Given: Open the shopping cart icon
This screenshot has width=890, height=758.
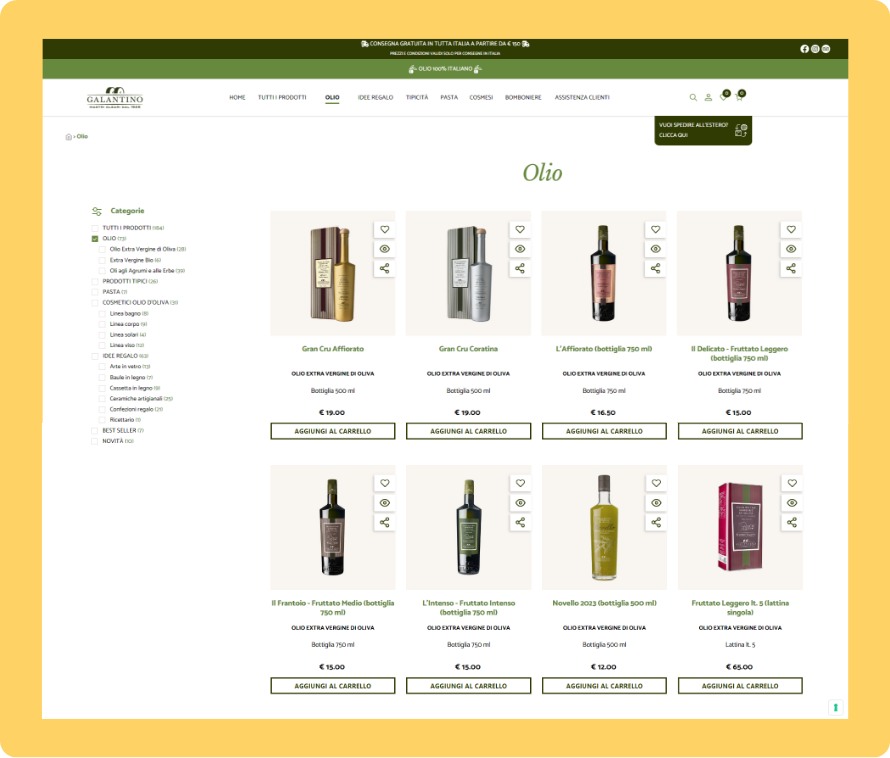Looking at the screenshot, I should (x=738, y=97).
